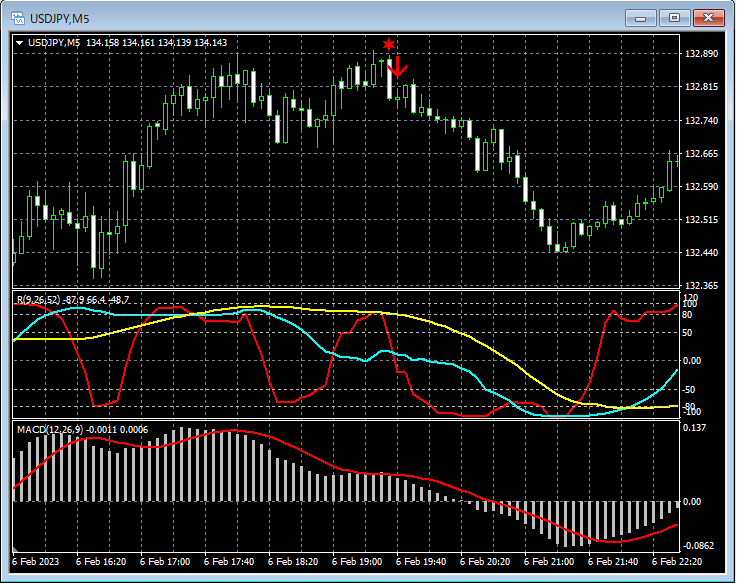
Task: Open the dropdown triangle beside USDJPY,M5 label
Action: coord(19,43)
